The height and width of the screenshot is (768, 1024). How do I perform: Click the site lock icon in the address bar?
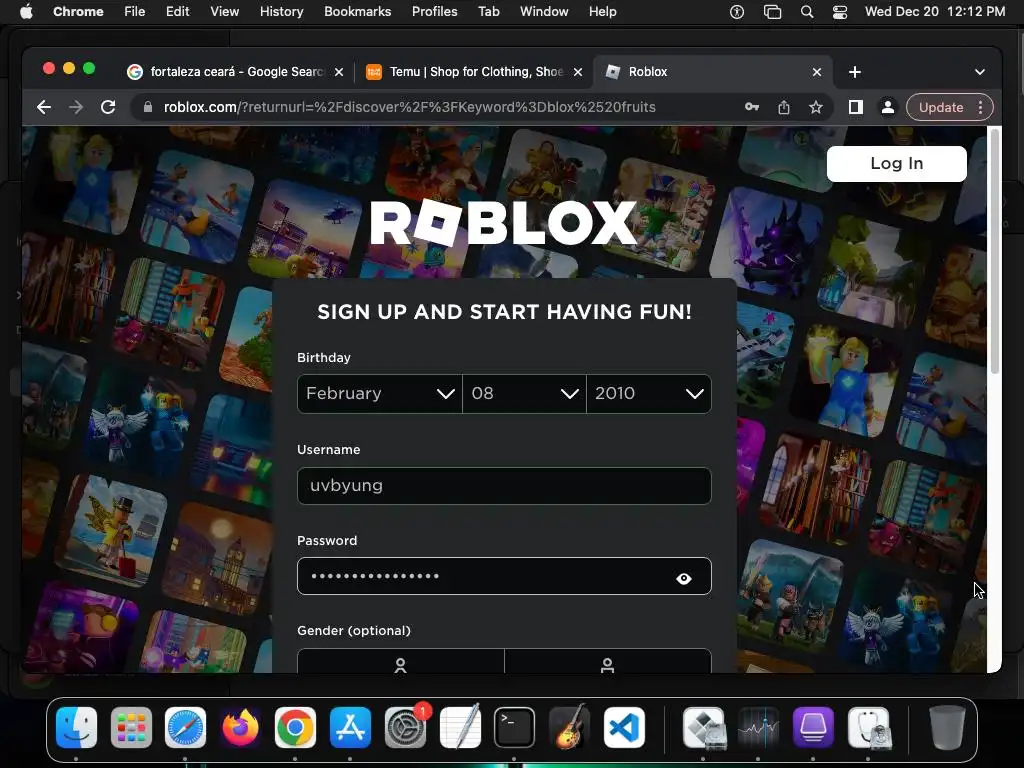click(148, 107)
